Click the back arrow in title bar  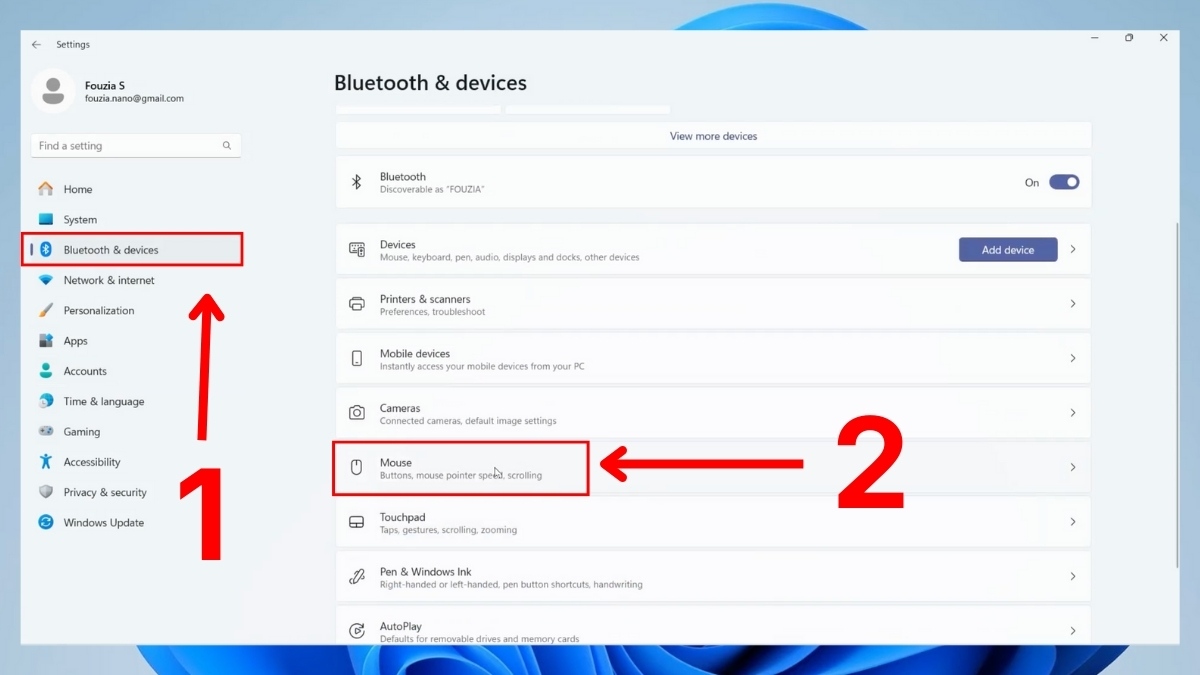pyautogui.click(x=36, y=45)
